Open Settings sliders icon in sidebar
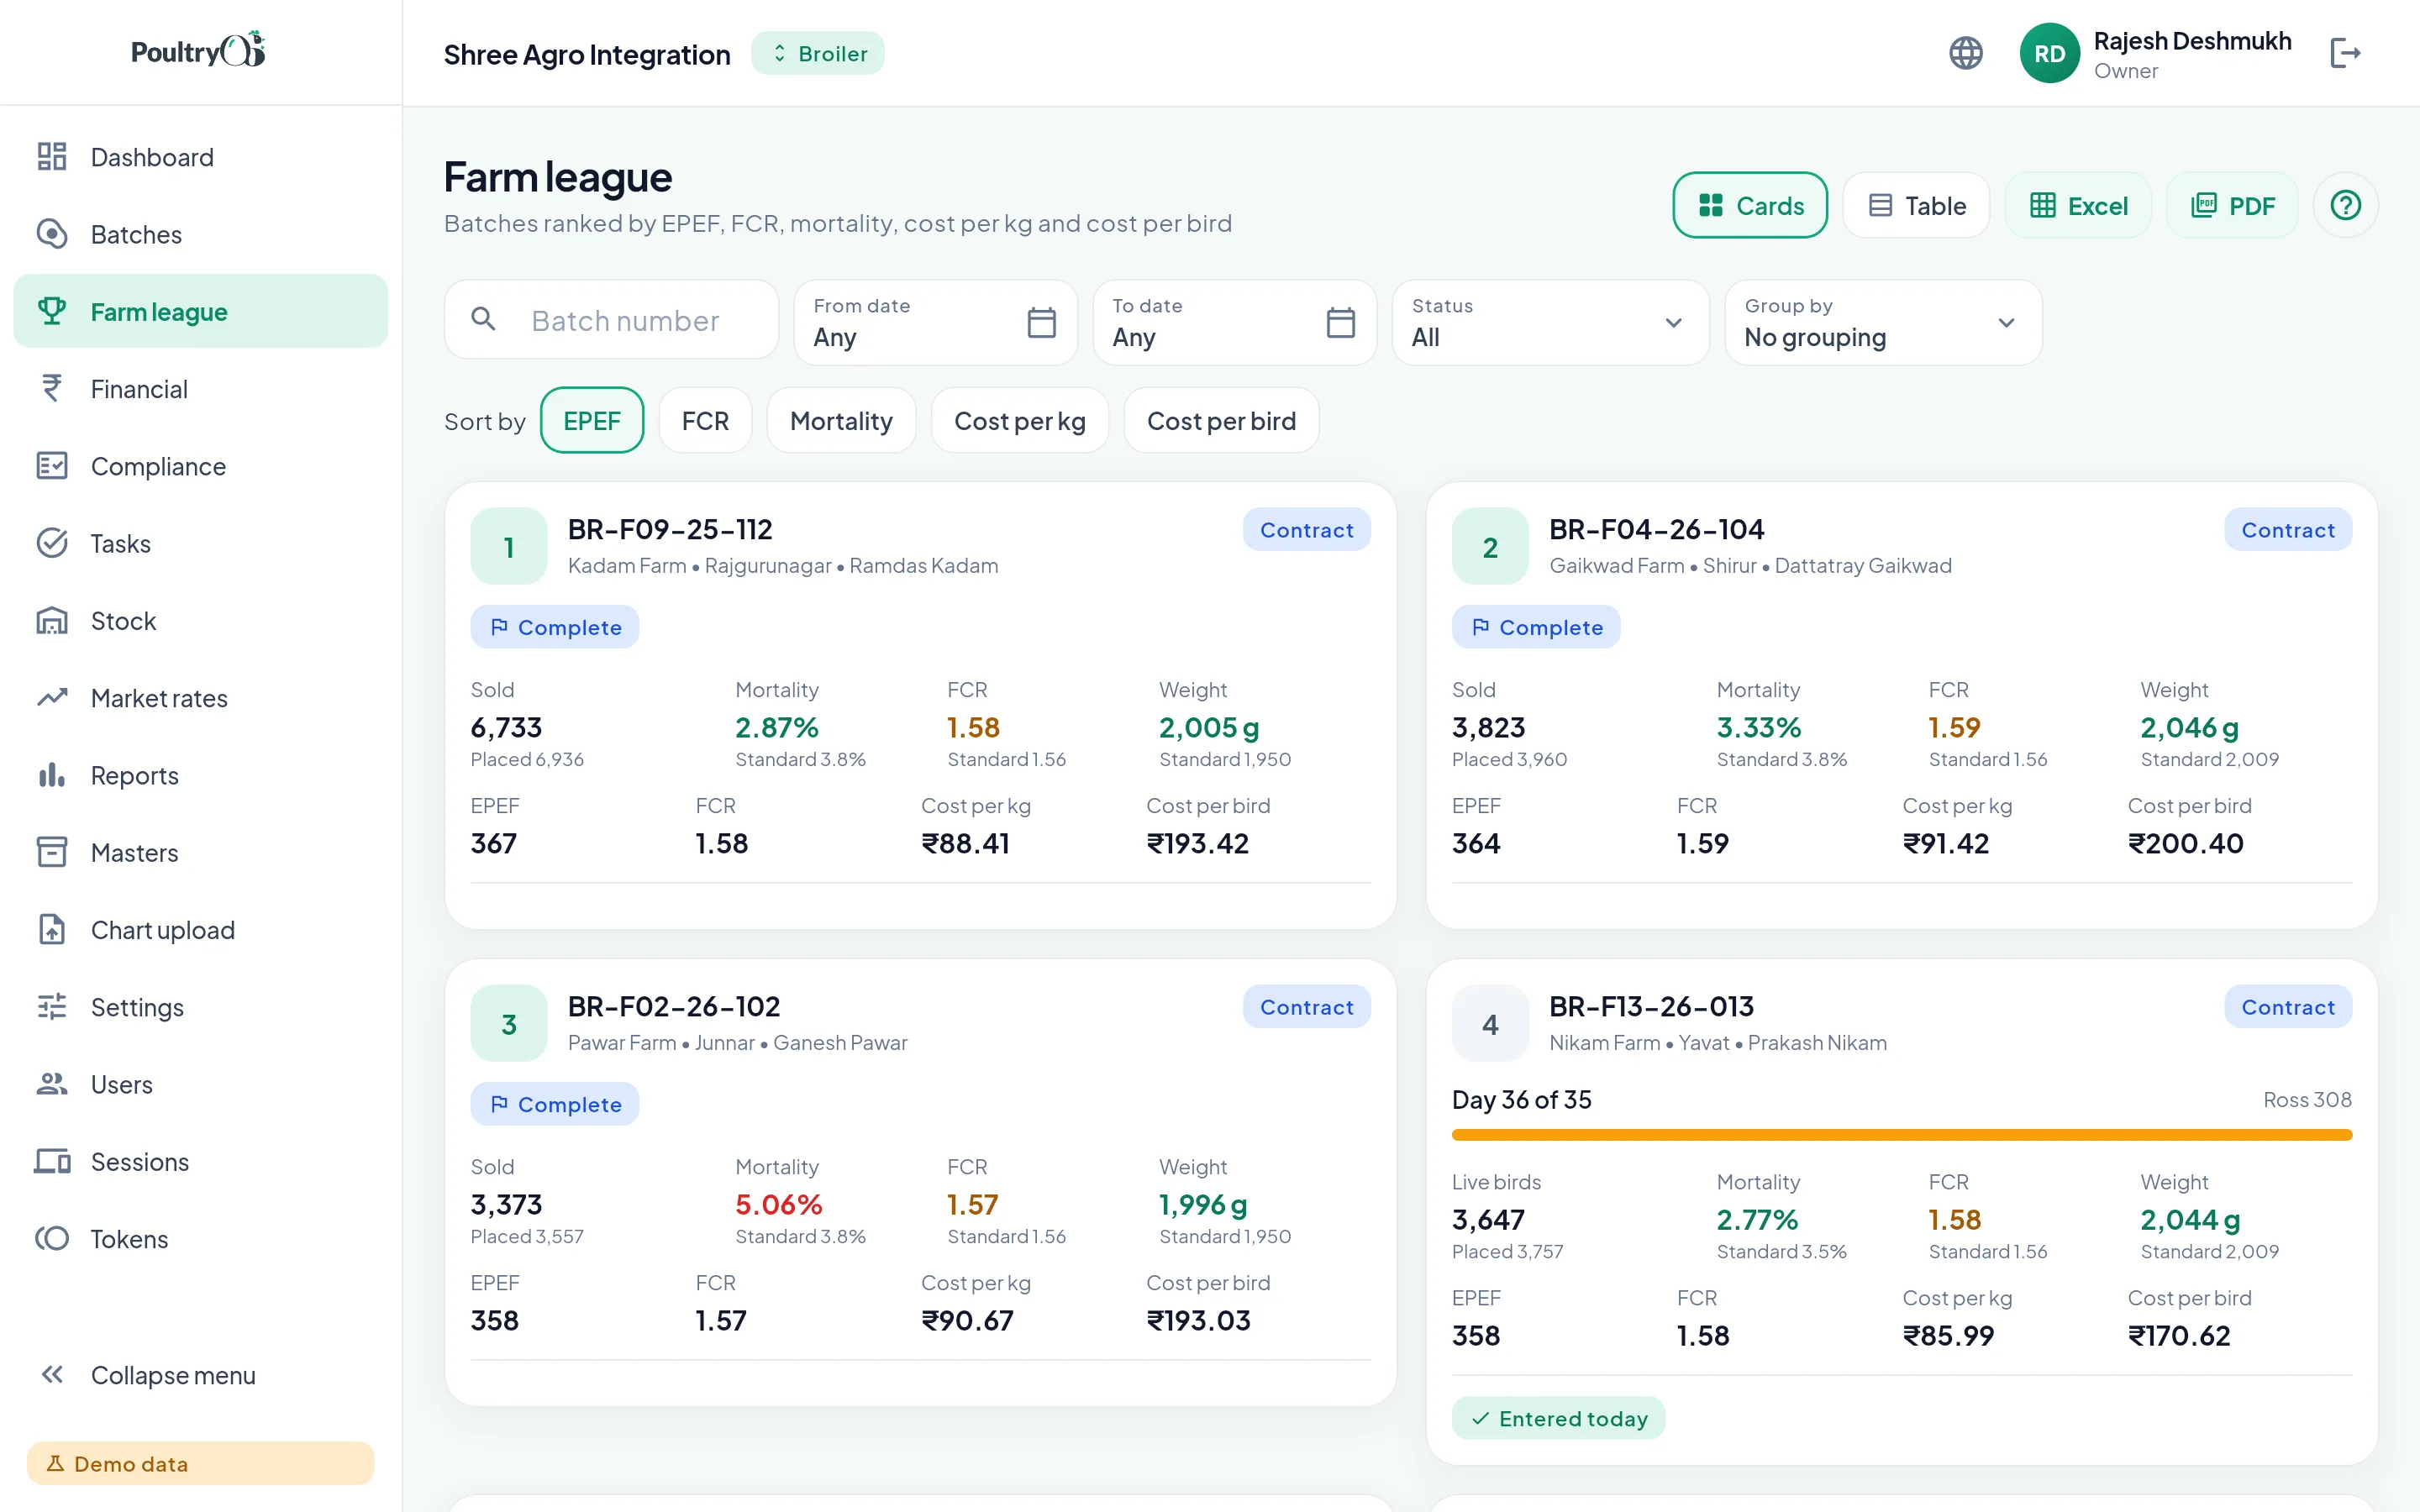Image resolution: width=2420 pixels, height=1512 pixels. pos(52,1007)
